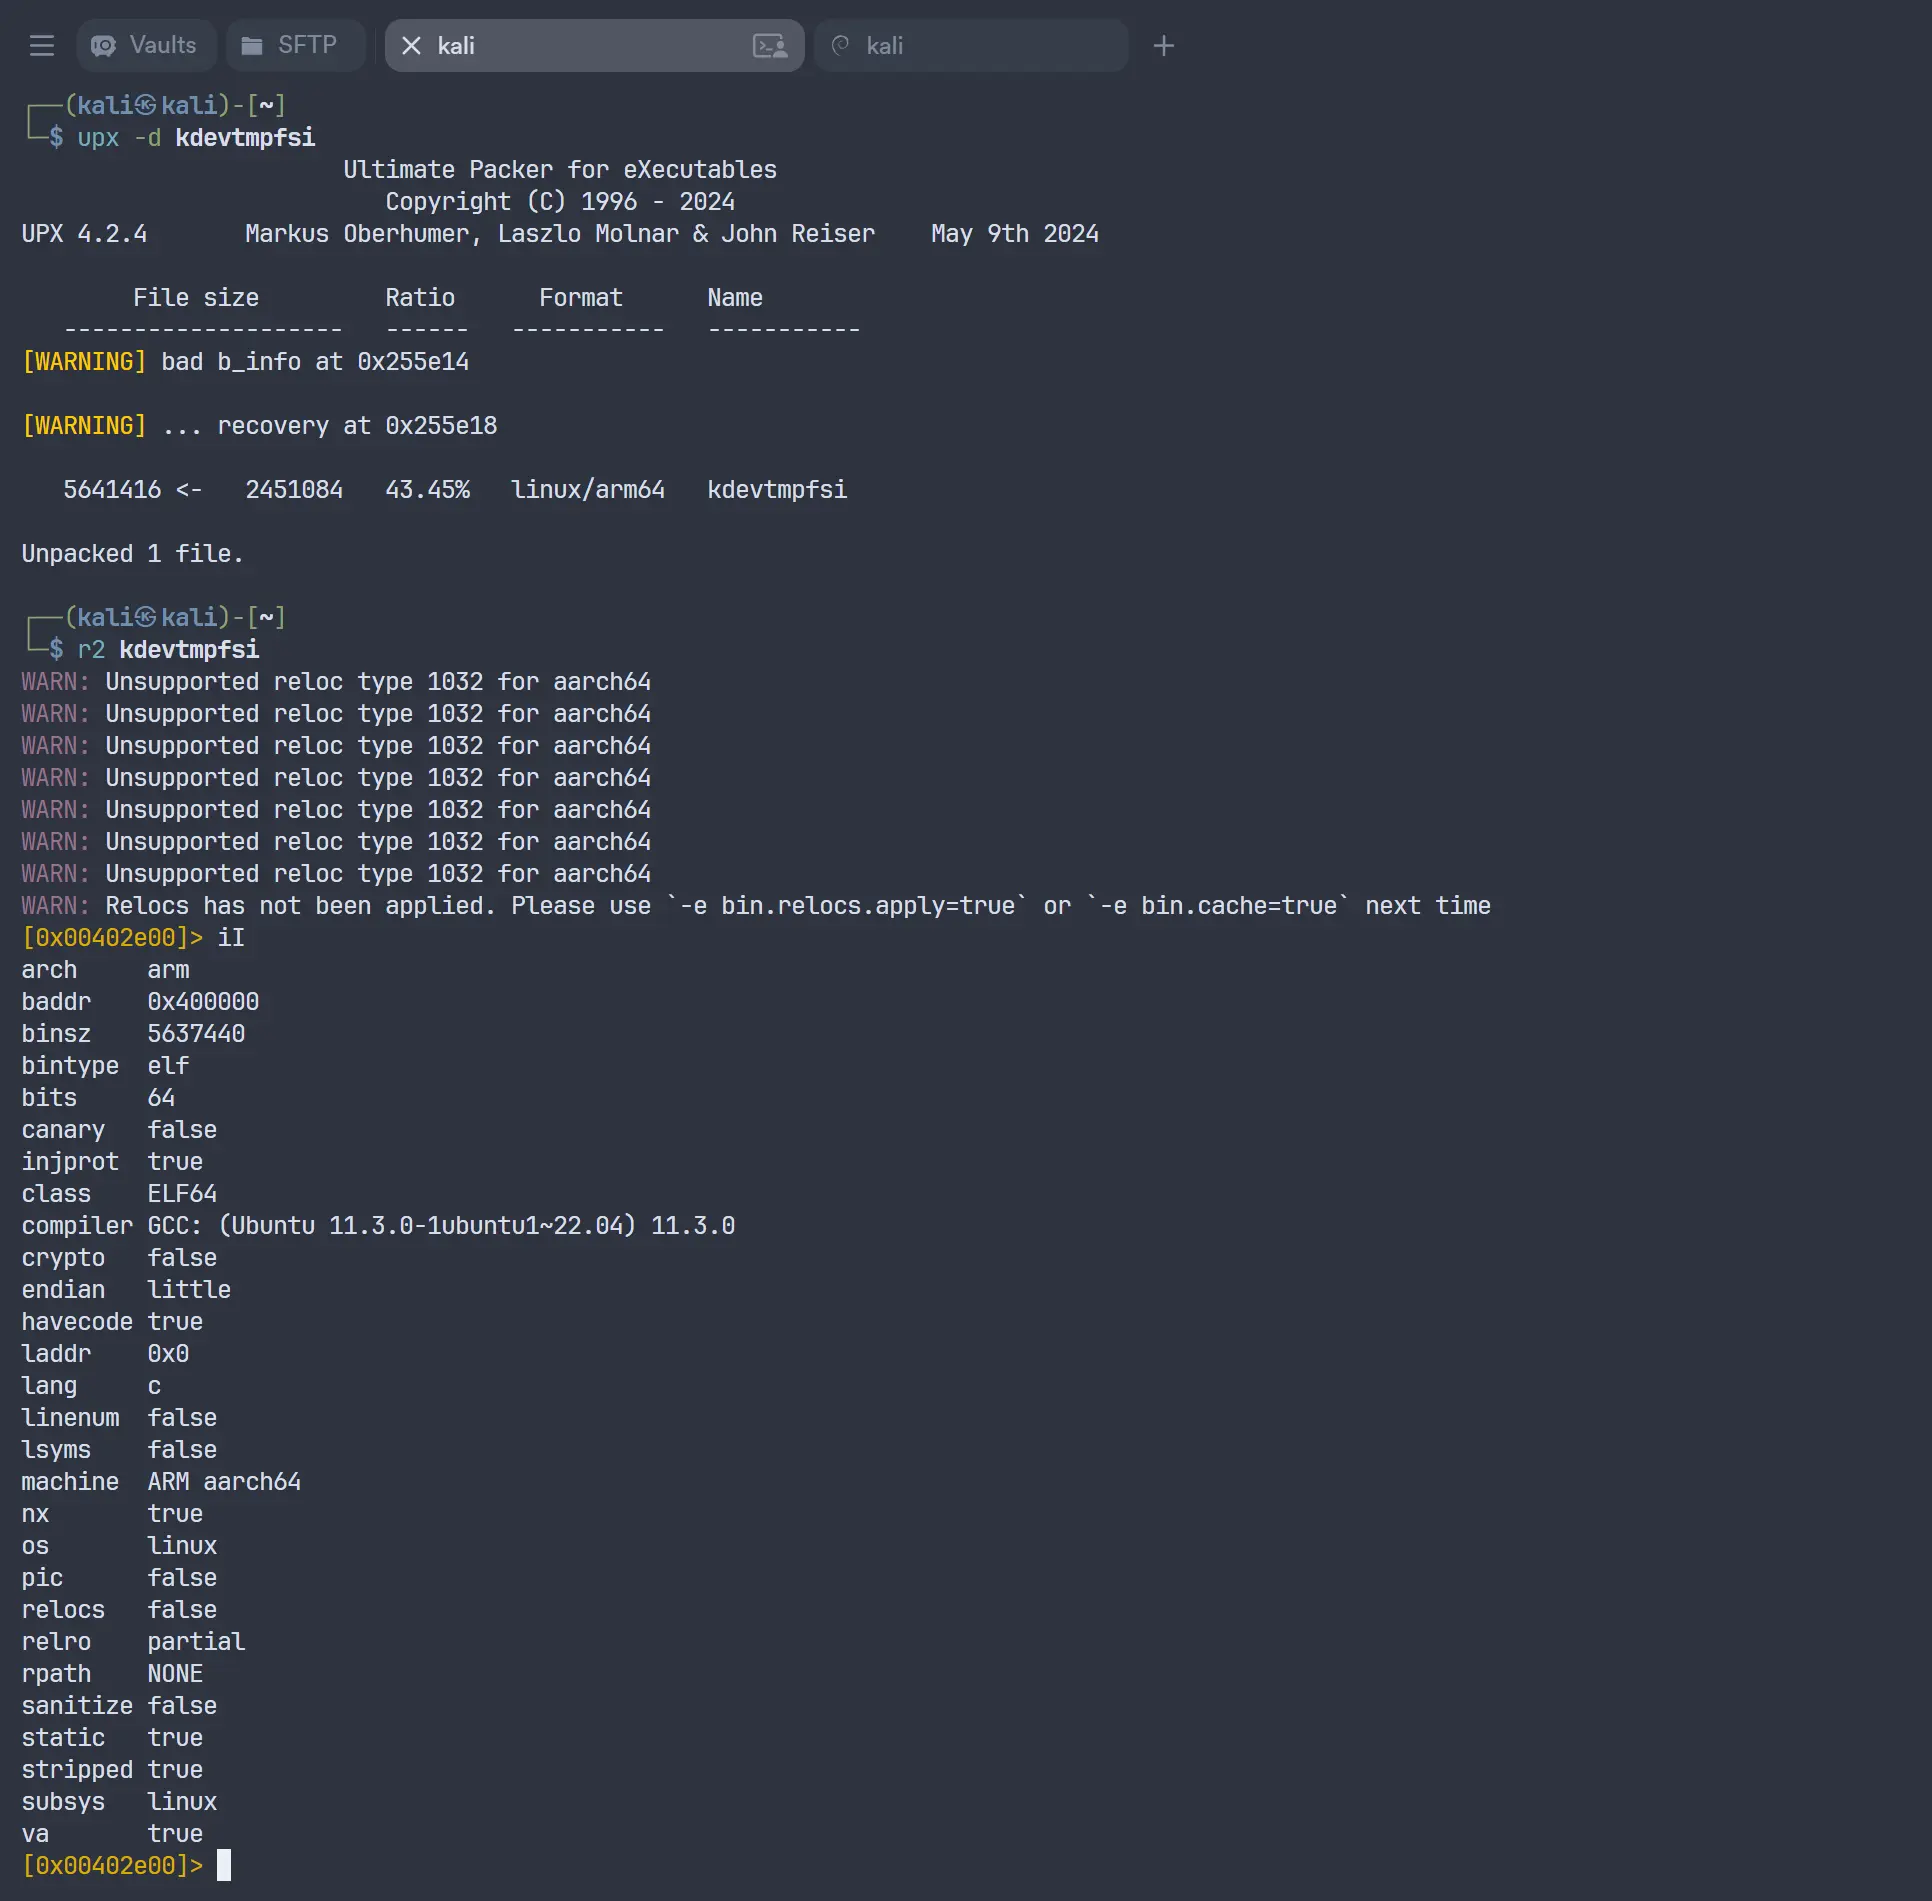Close the active kali terminal tab

pos(410,46)
